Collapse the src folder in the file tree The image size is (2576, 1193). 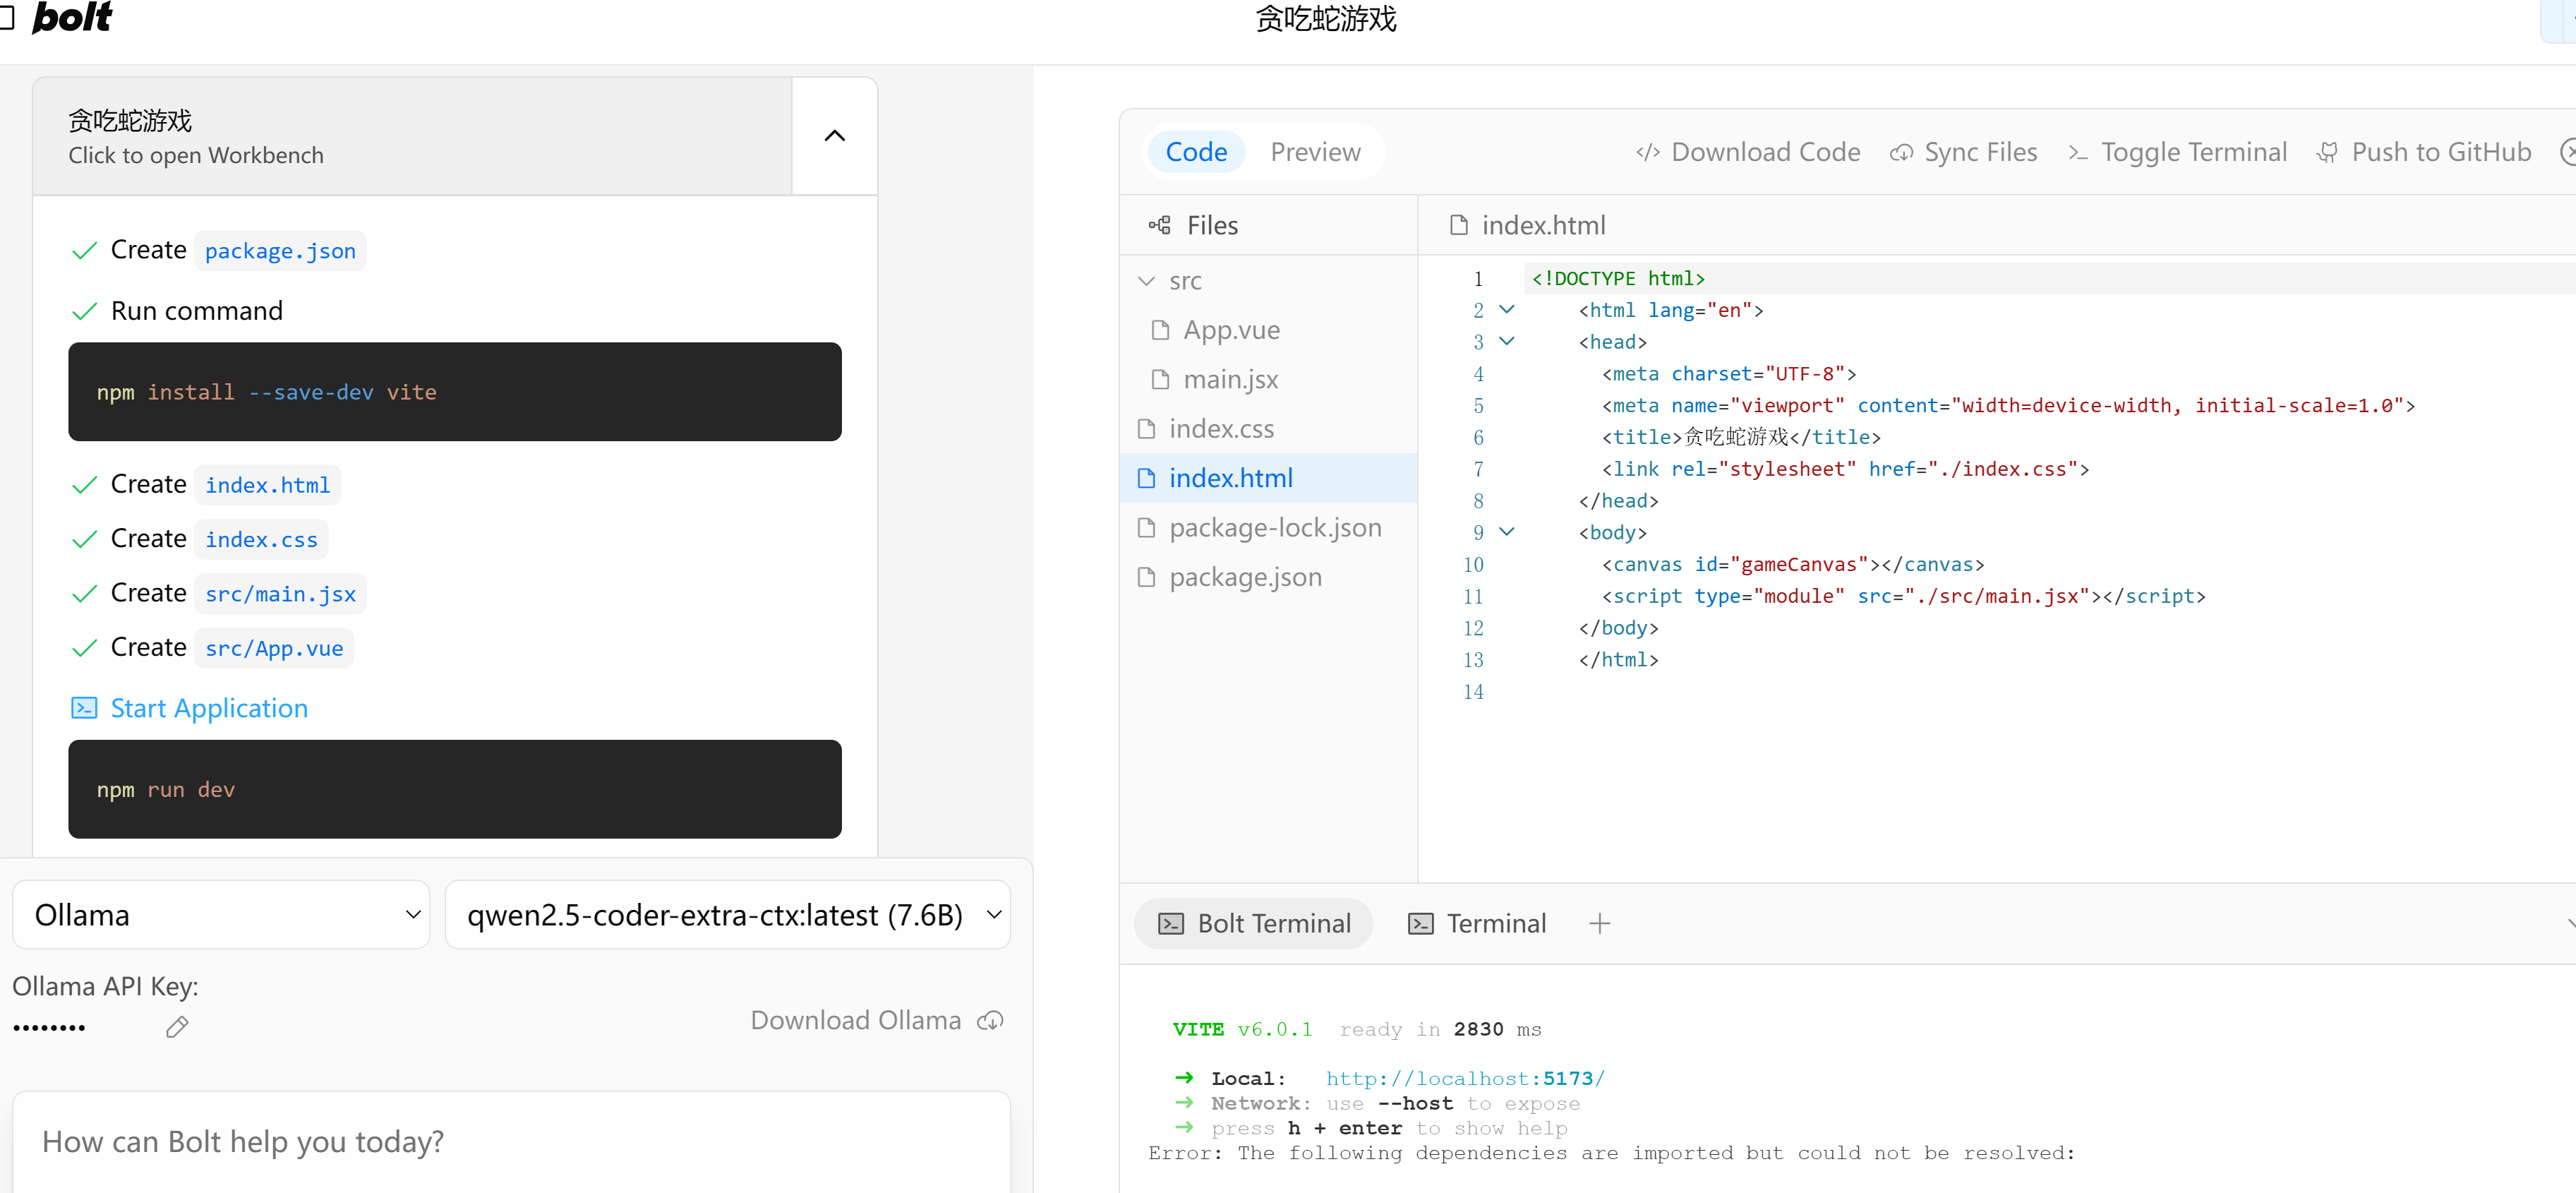pos(1147,281)
